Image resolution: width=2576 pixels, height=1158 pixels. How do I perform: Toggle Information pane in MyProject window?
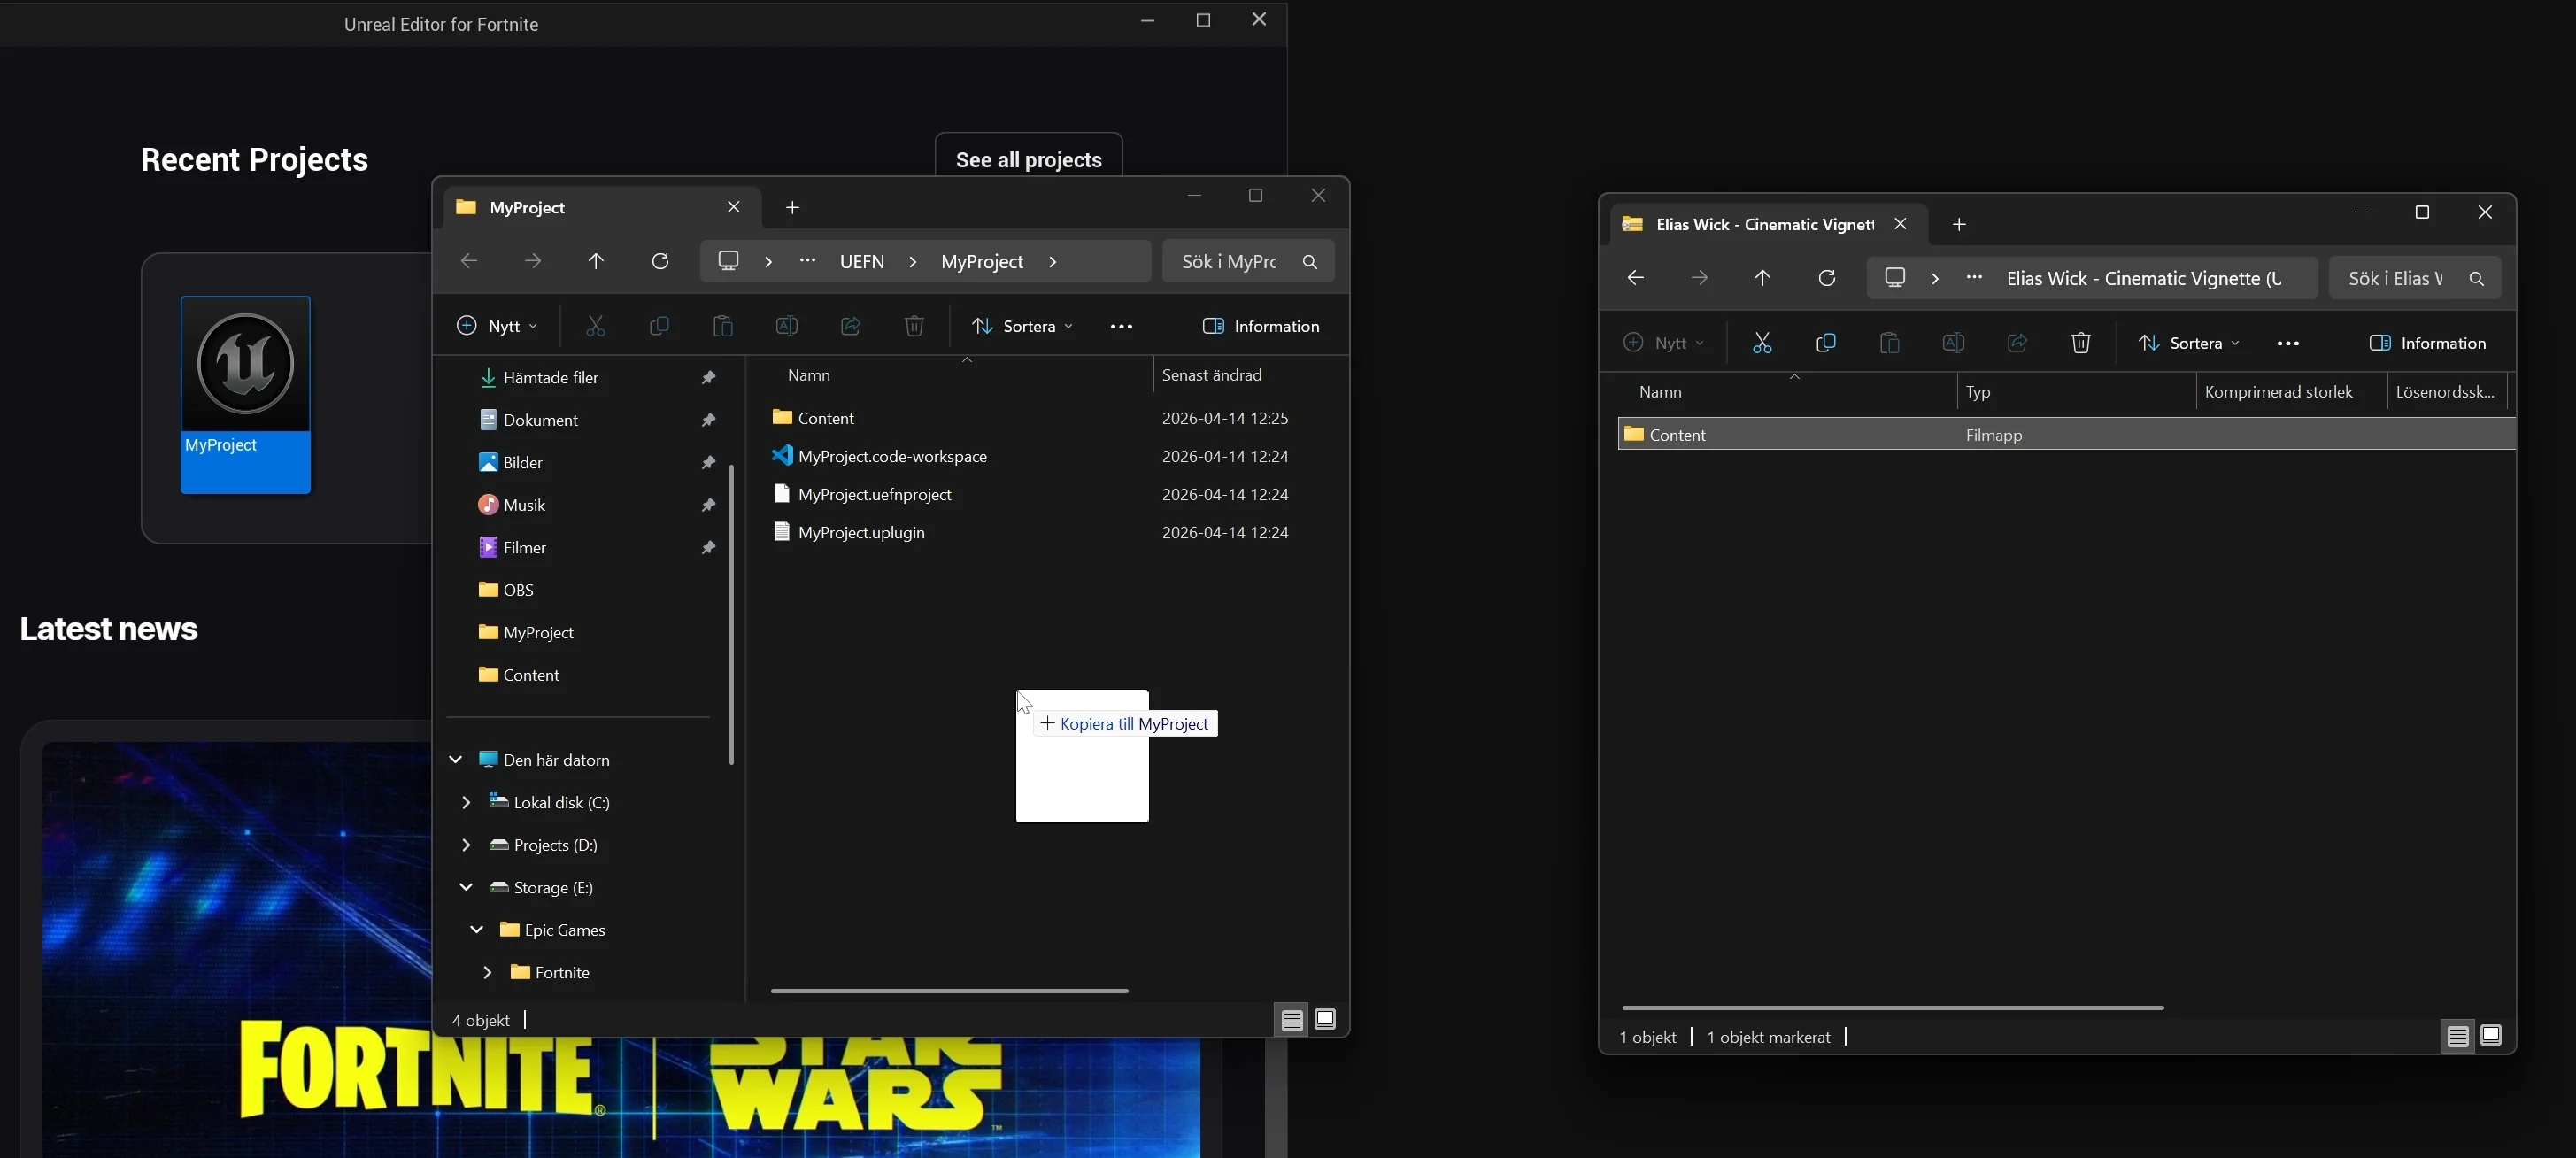tap(1261, 326)
